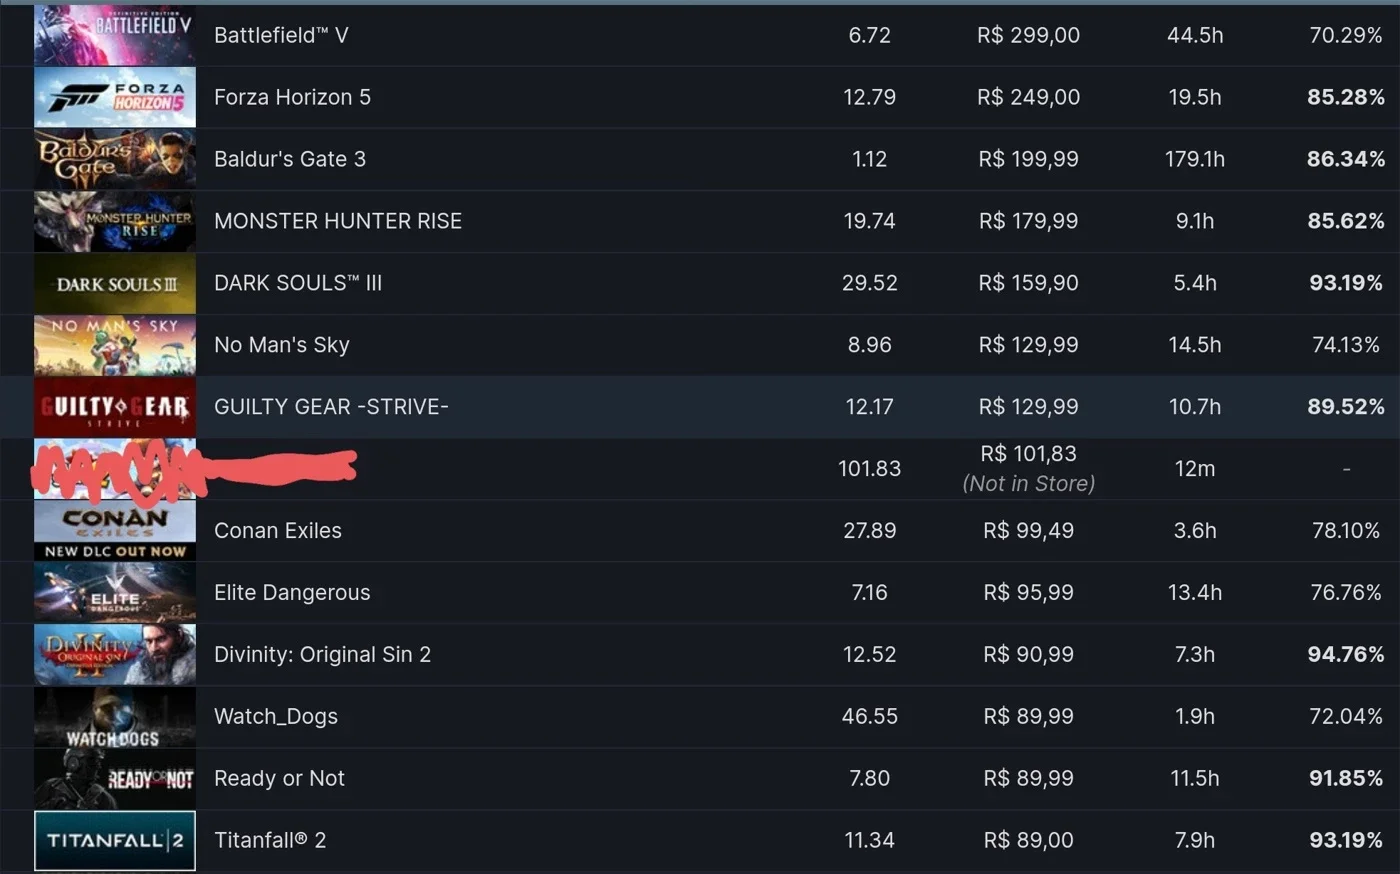
Task: Open the No Man's Sky thumbnail
Action: point(115,345)
